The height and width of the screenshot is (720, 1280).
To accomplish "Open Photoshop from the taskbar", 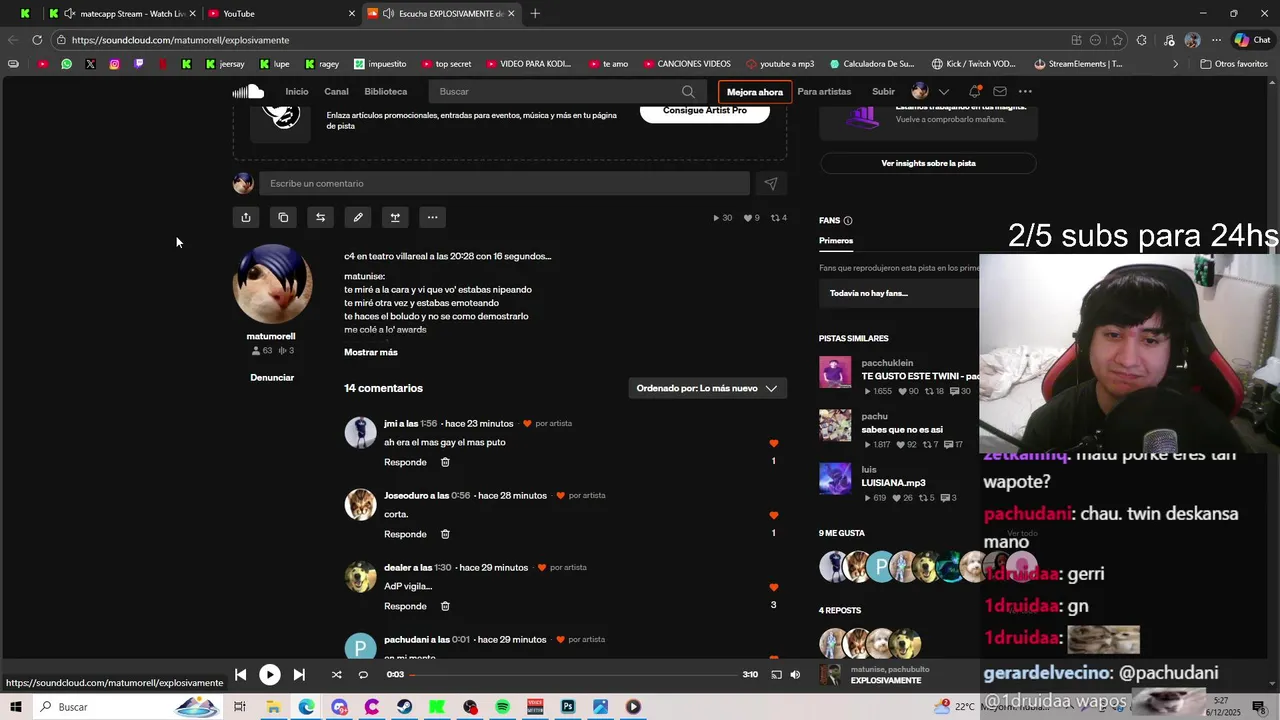I will pos(568,707).
